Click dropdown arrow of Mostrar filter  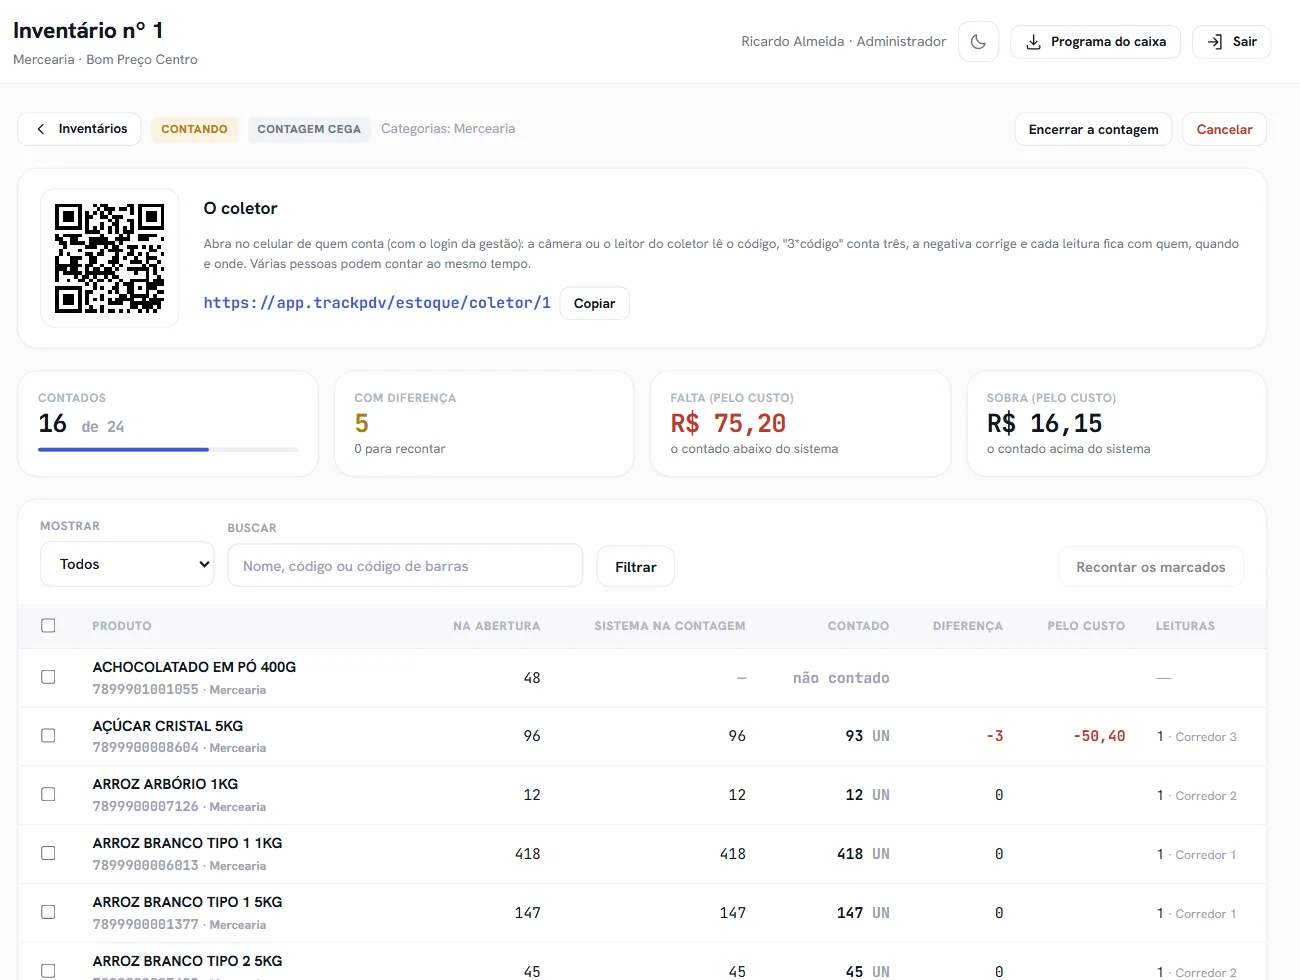point(204,565)
